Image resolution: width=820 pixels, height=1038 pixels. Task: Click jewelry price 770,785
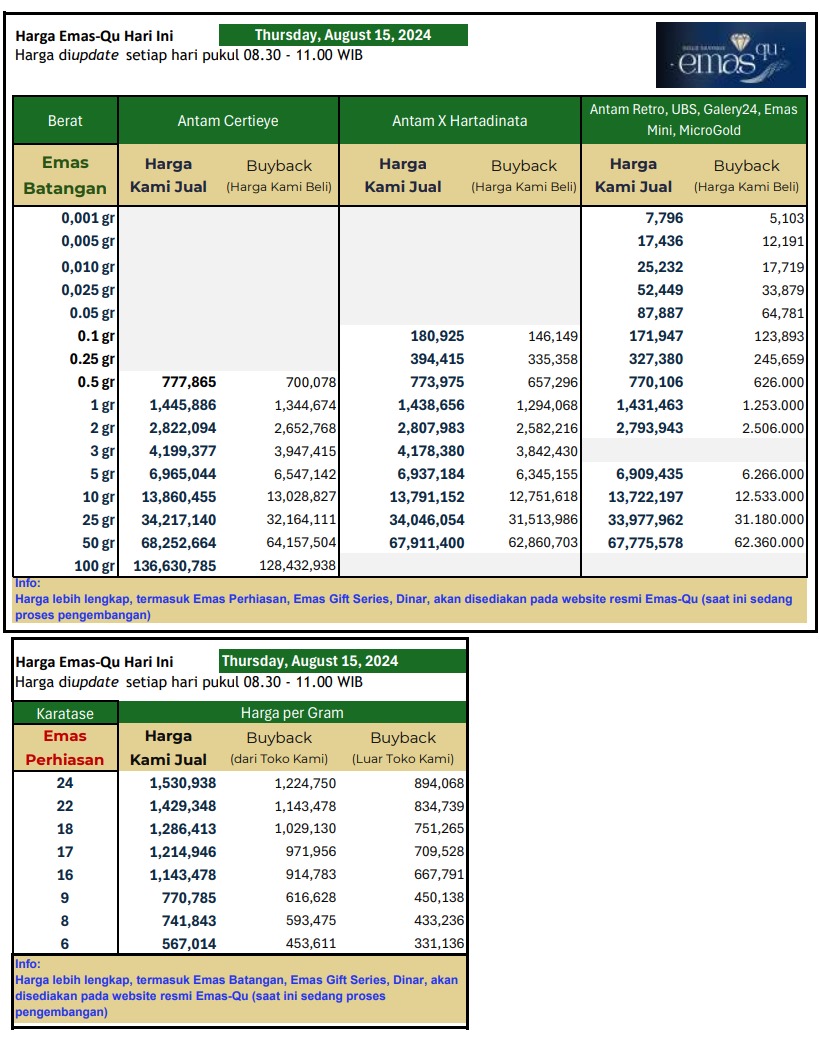pos(189,898)
